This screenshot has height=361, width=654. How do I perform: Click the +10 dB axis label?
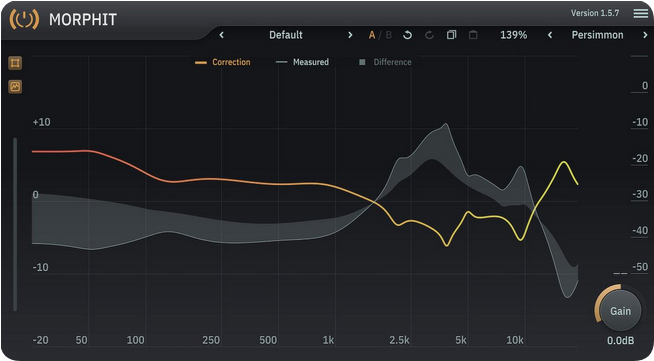41,122
